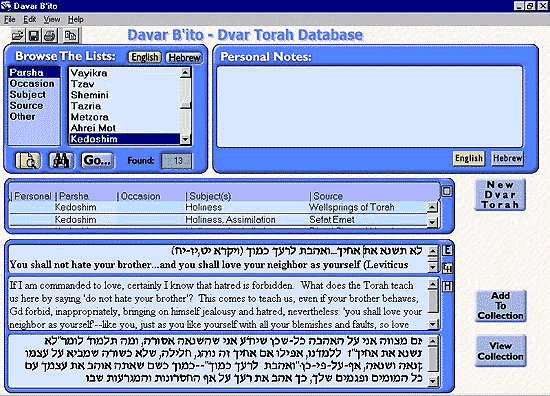550x396 pixels.
Task: Toggle Hebrew in Browse The Lists
Action: point(184,57)
